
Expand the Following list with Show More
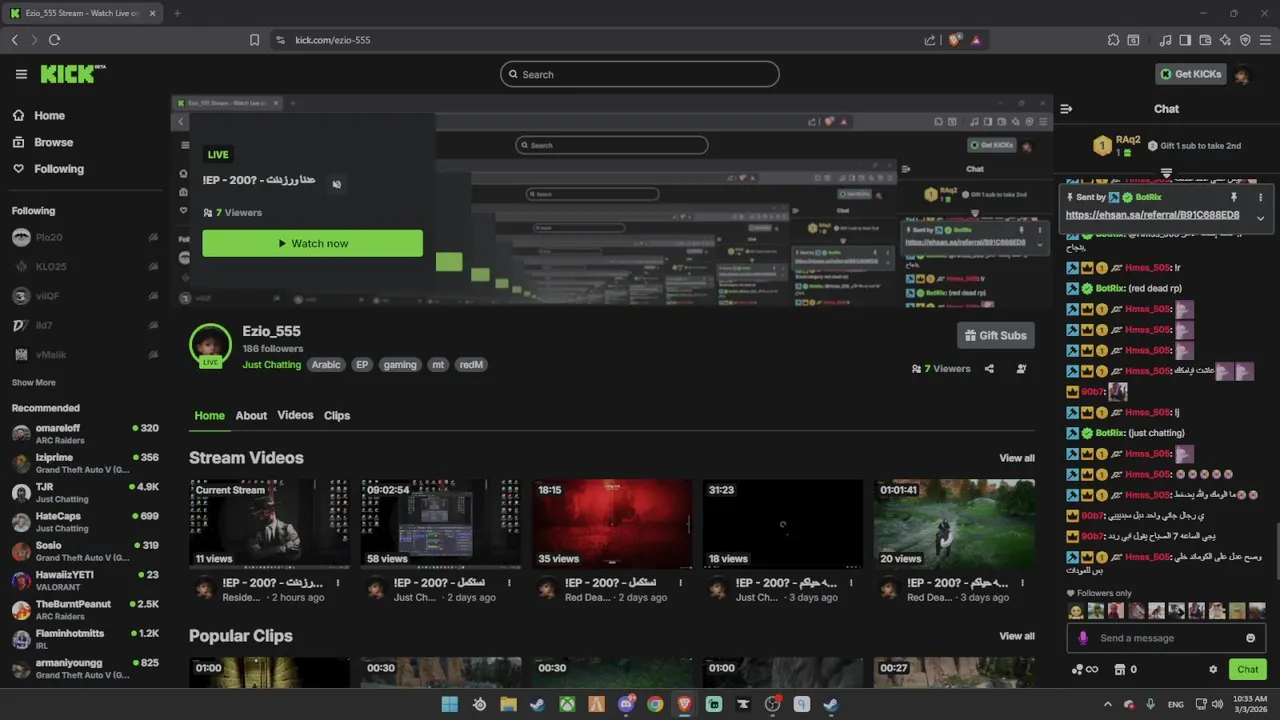34,383
